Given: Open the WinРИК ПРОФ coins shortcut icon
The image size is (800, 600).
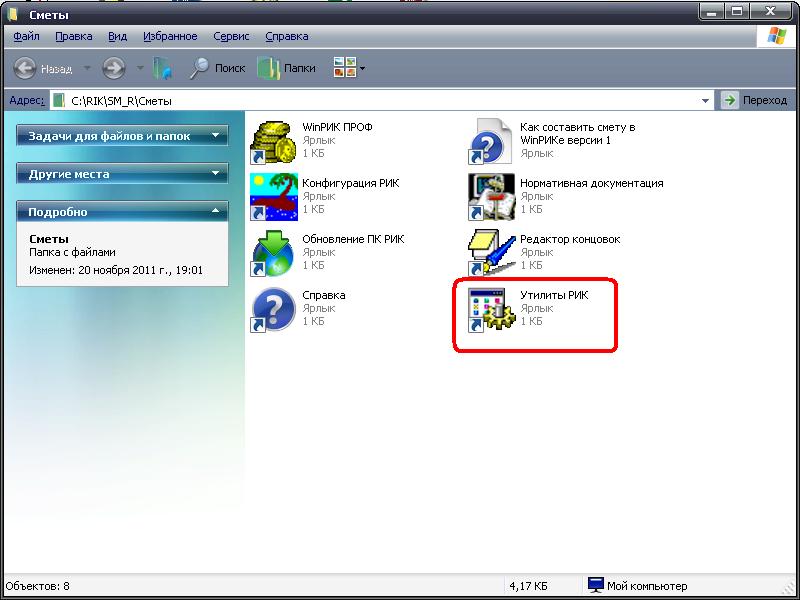Looking at the screenshot, I should [273, 142].
